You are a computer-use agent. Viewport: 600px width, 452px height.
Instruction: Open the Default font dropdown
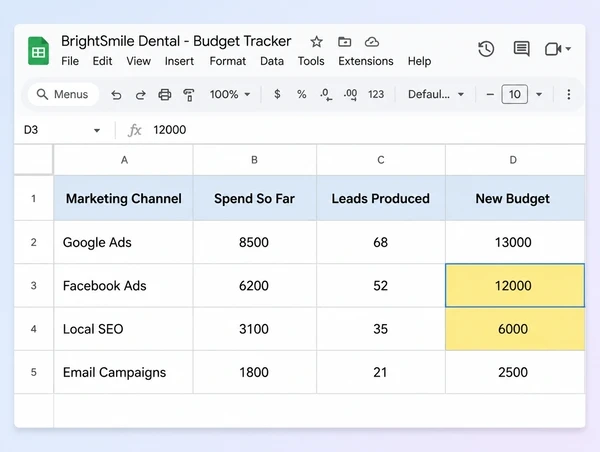(x=436, y=94)
